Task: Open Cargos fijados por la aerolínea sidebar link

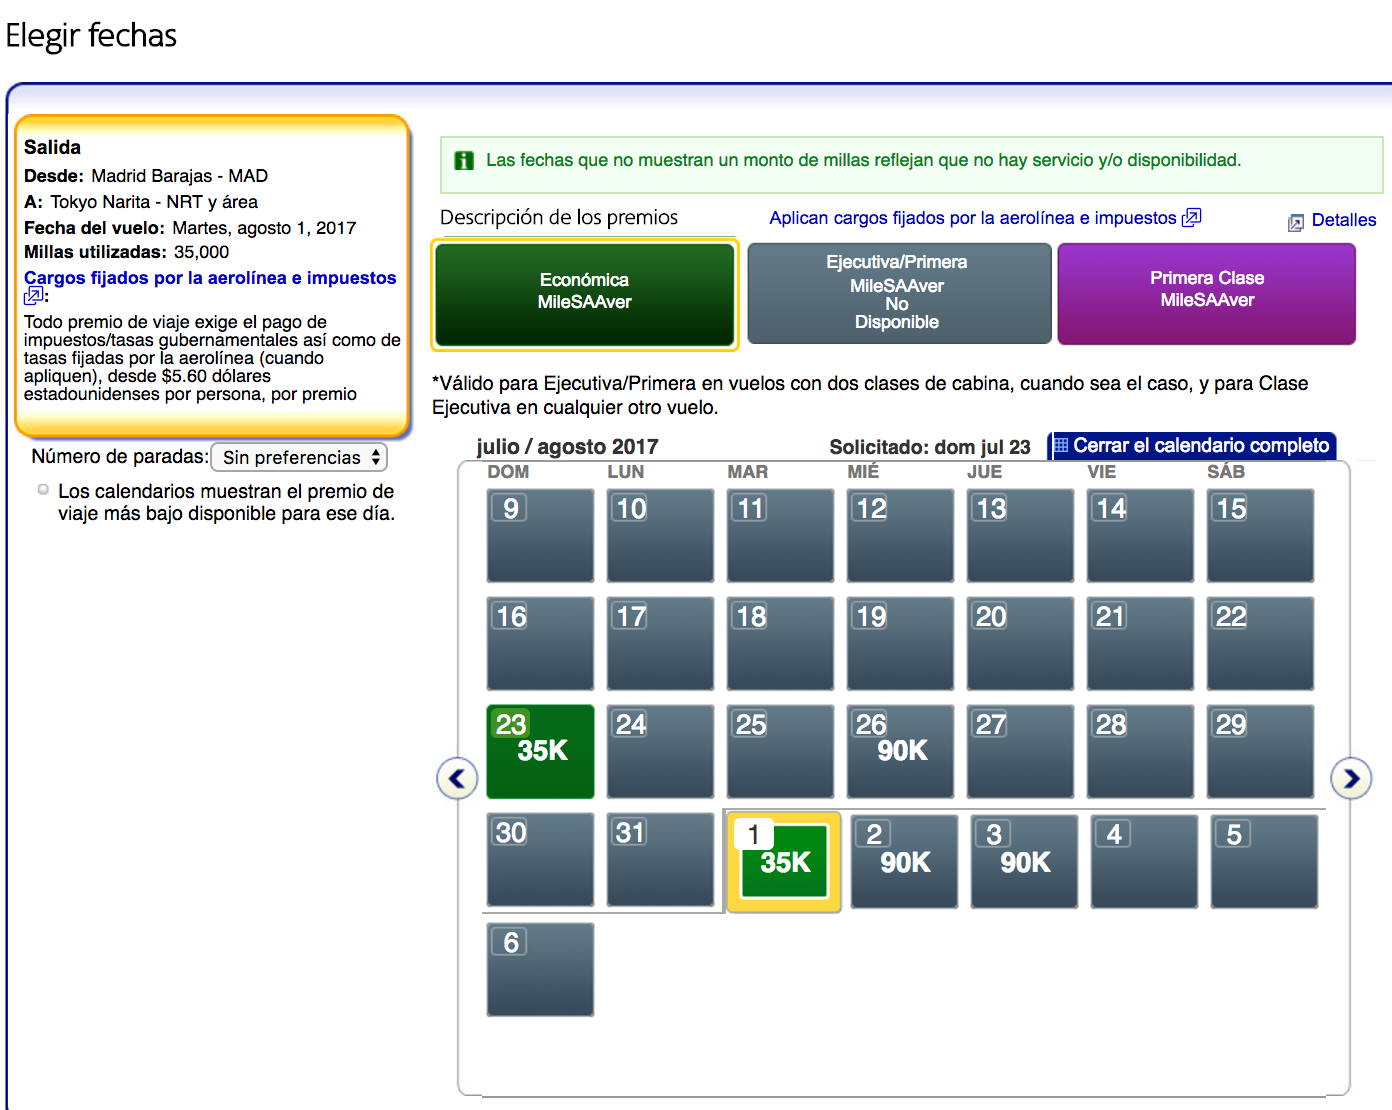Action: tap(210, 278)
